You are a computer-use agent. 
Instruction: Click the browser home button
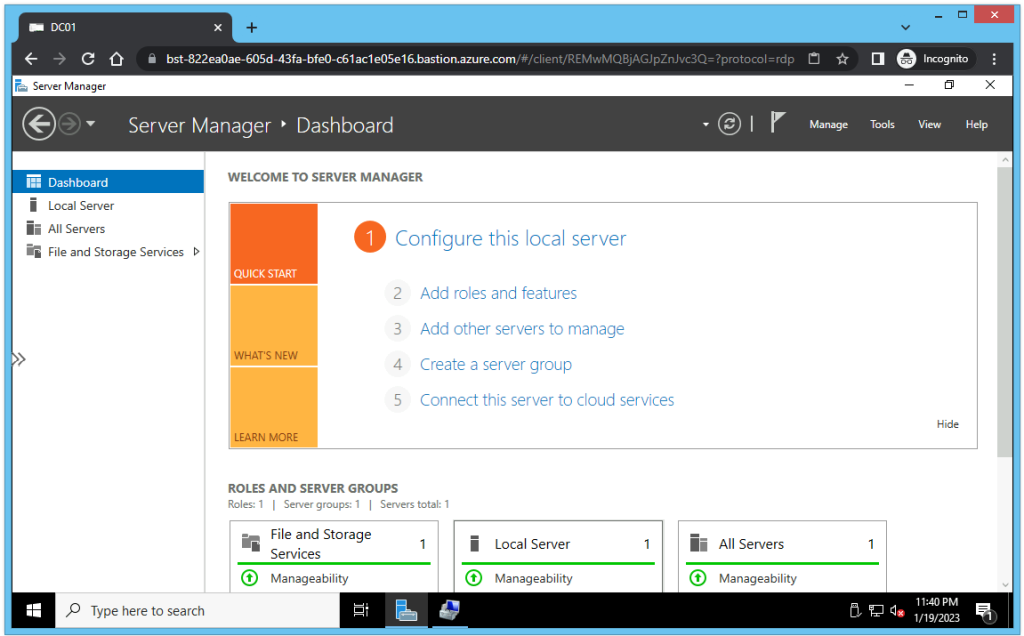click(x=116, y=59)
